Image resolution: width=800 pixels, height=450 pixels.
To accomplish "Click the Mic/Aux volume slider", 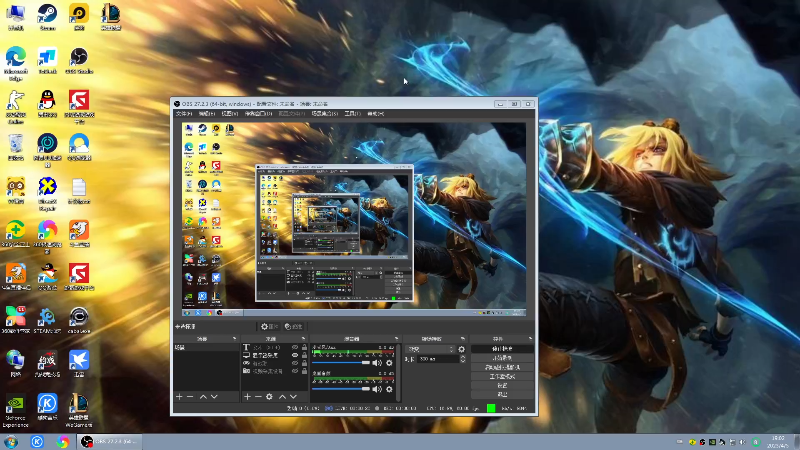I will [341, 363].
